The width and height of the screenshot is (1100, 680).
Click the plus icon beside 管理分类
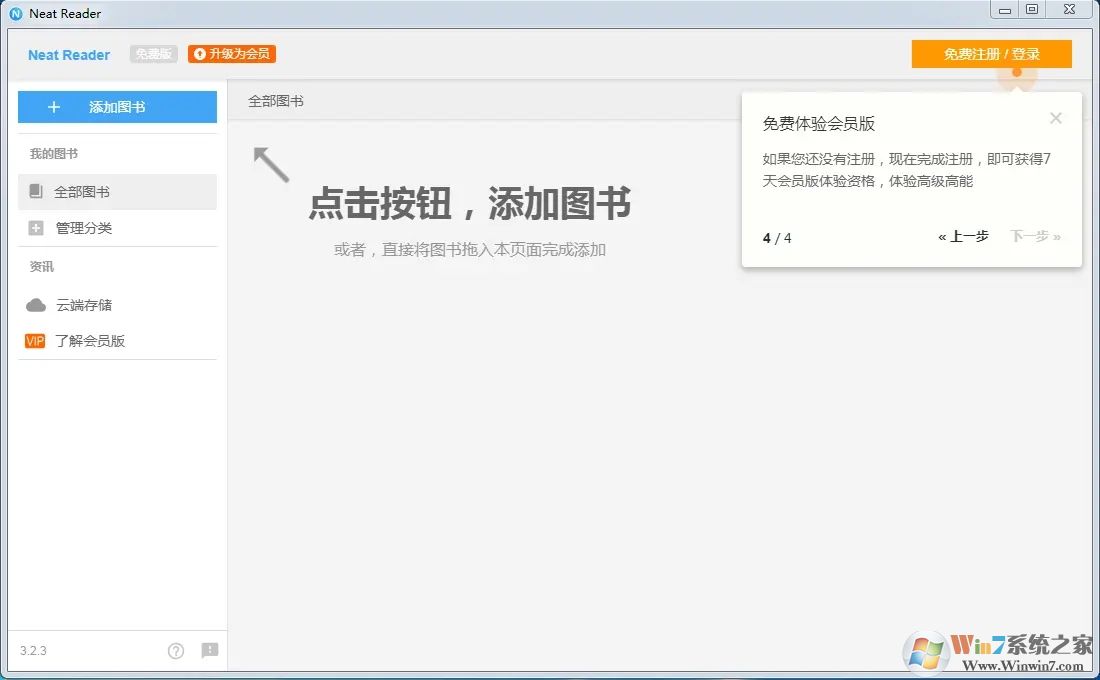tap(36, 228)
